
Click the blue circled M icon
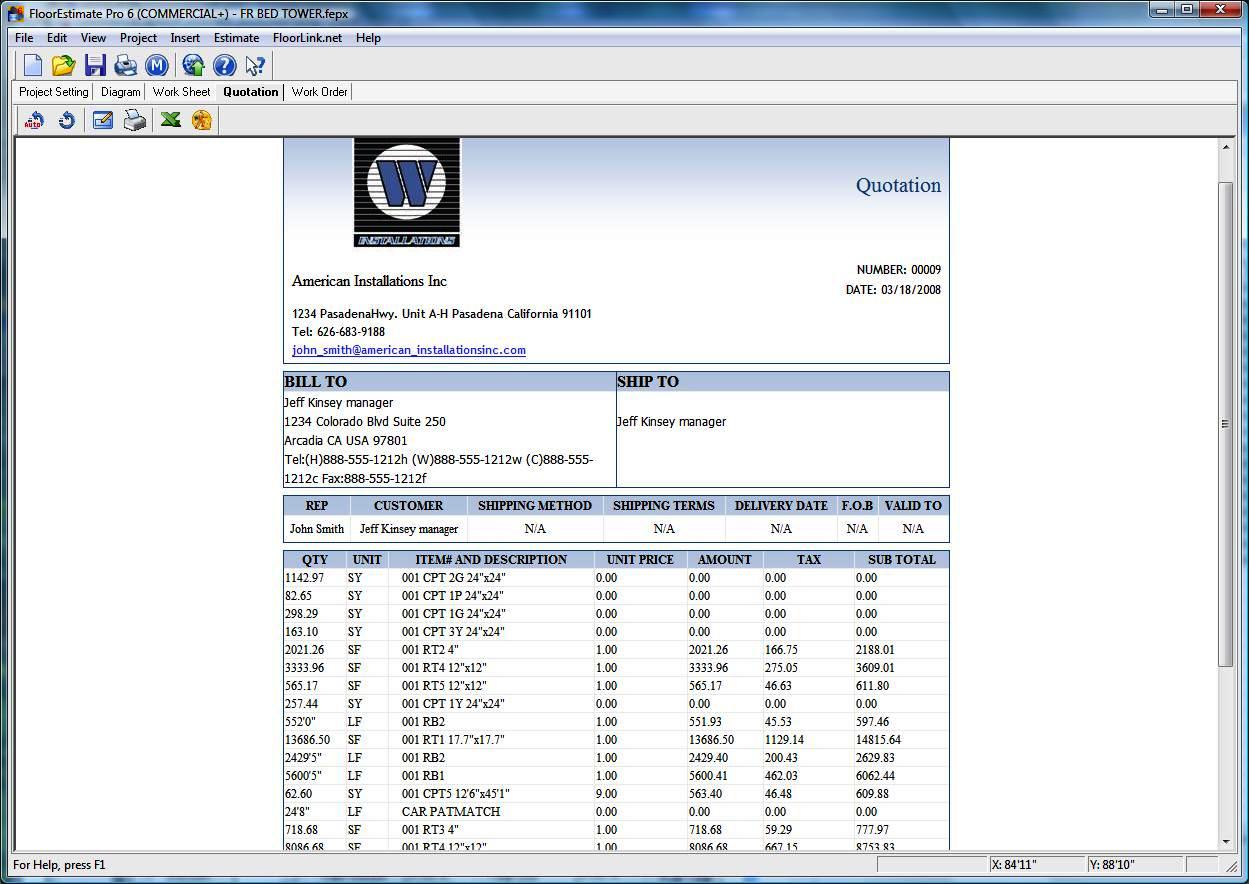(x=156, y=66)
